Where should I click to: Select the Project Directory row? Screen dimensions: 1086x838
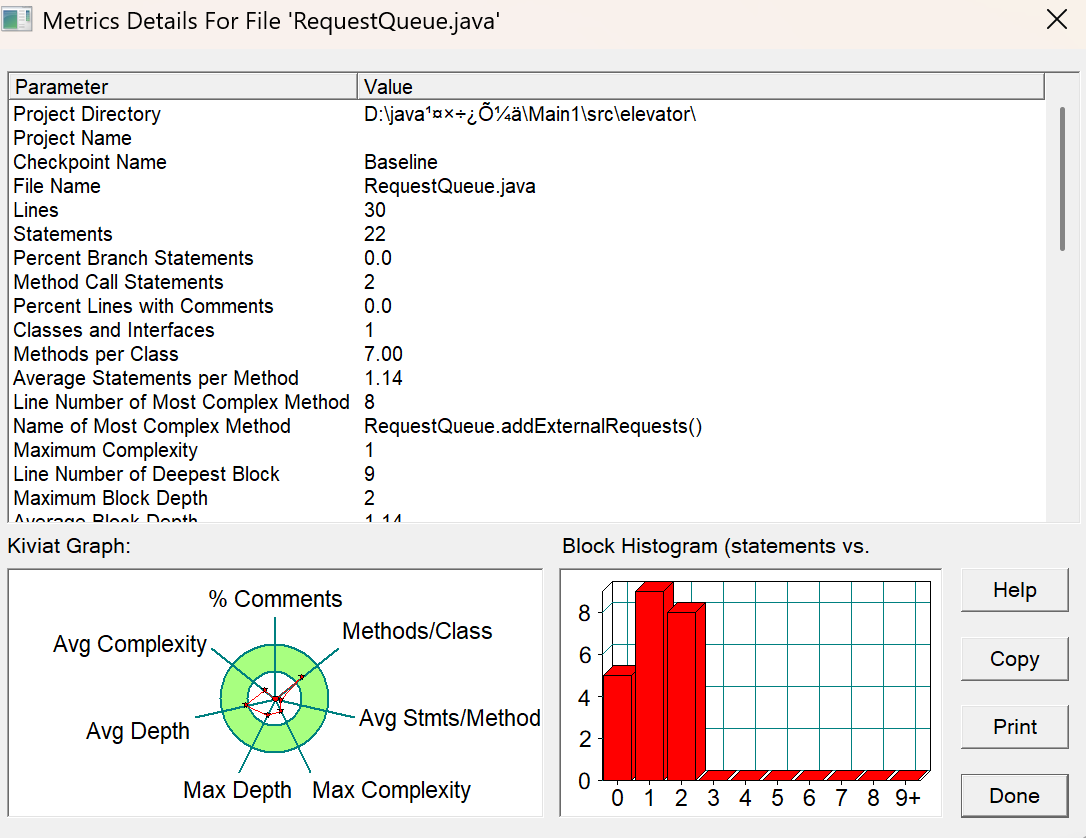tap(526, 114)
